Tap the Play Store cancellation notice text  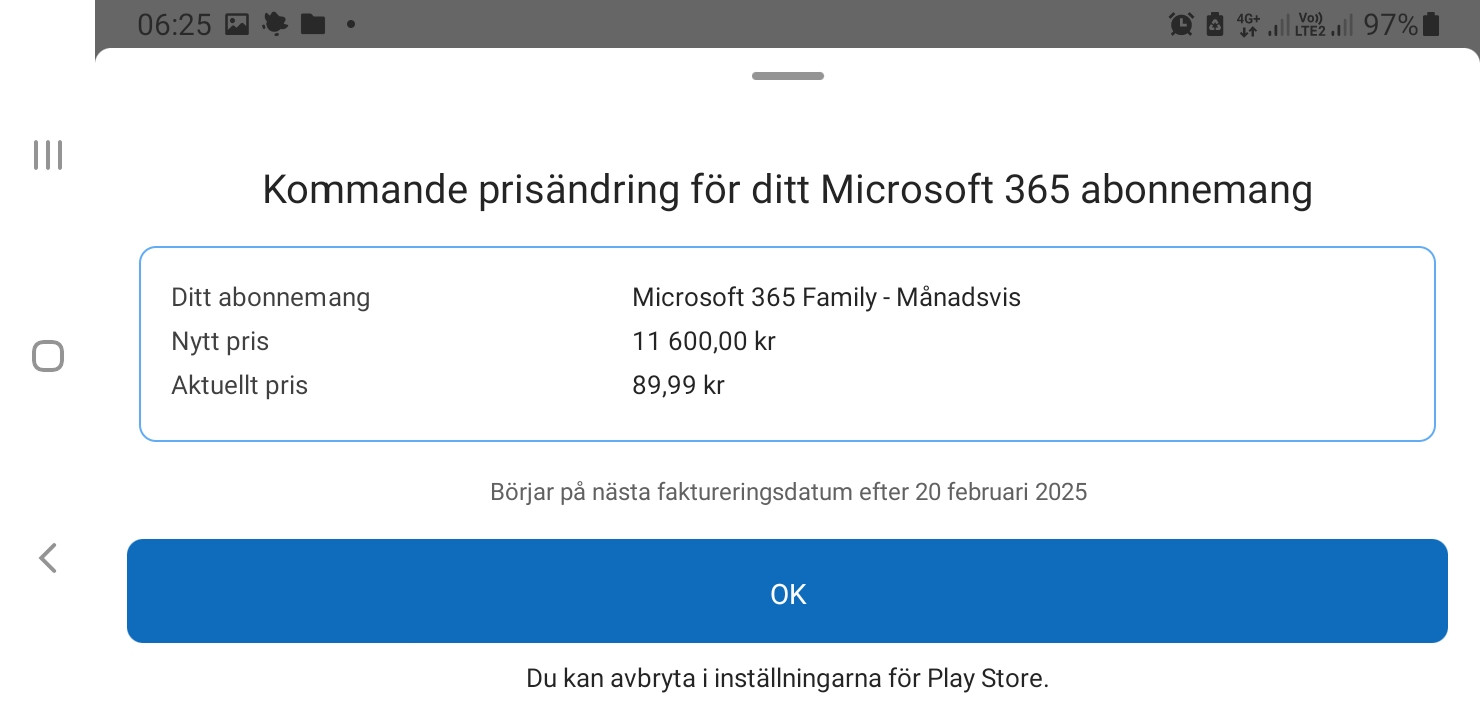[x=787, y=678]
